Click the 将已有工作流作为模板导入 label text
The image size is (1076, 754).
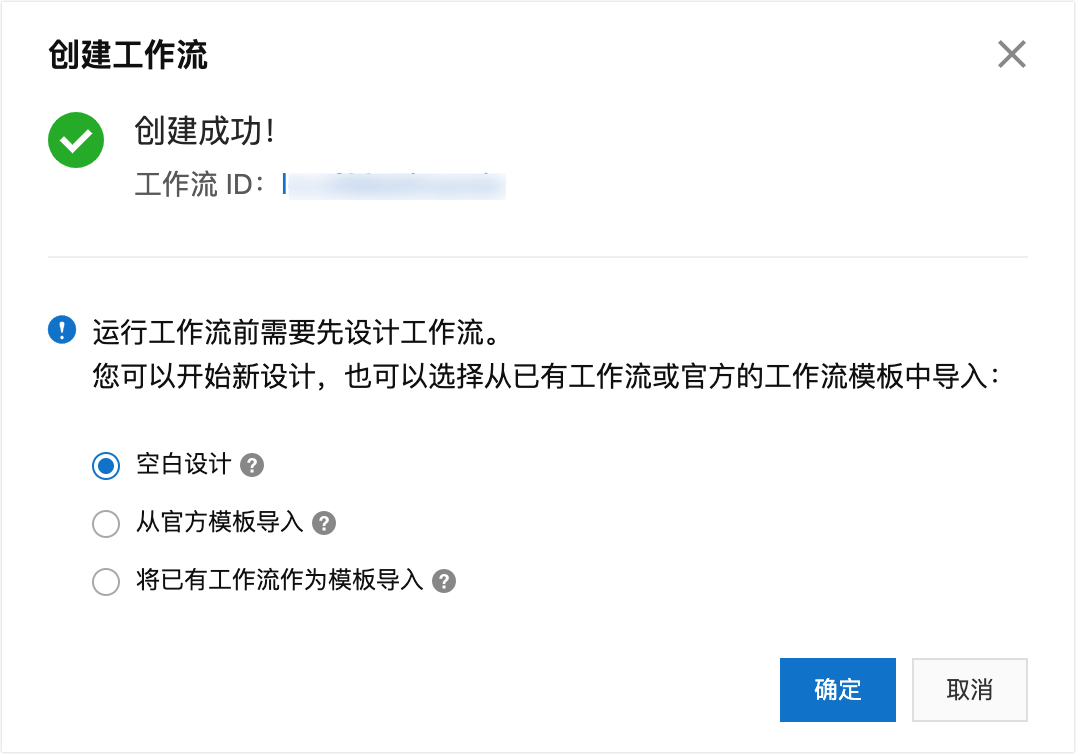[279, 581]
